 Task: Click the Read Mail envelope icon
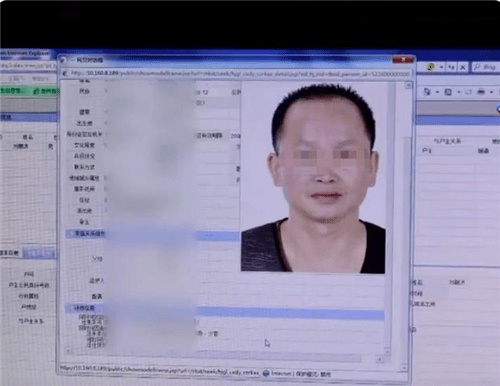[x=469, y=92]
